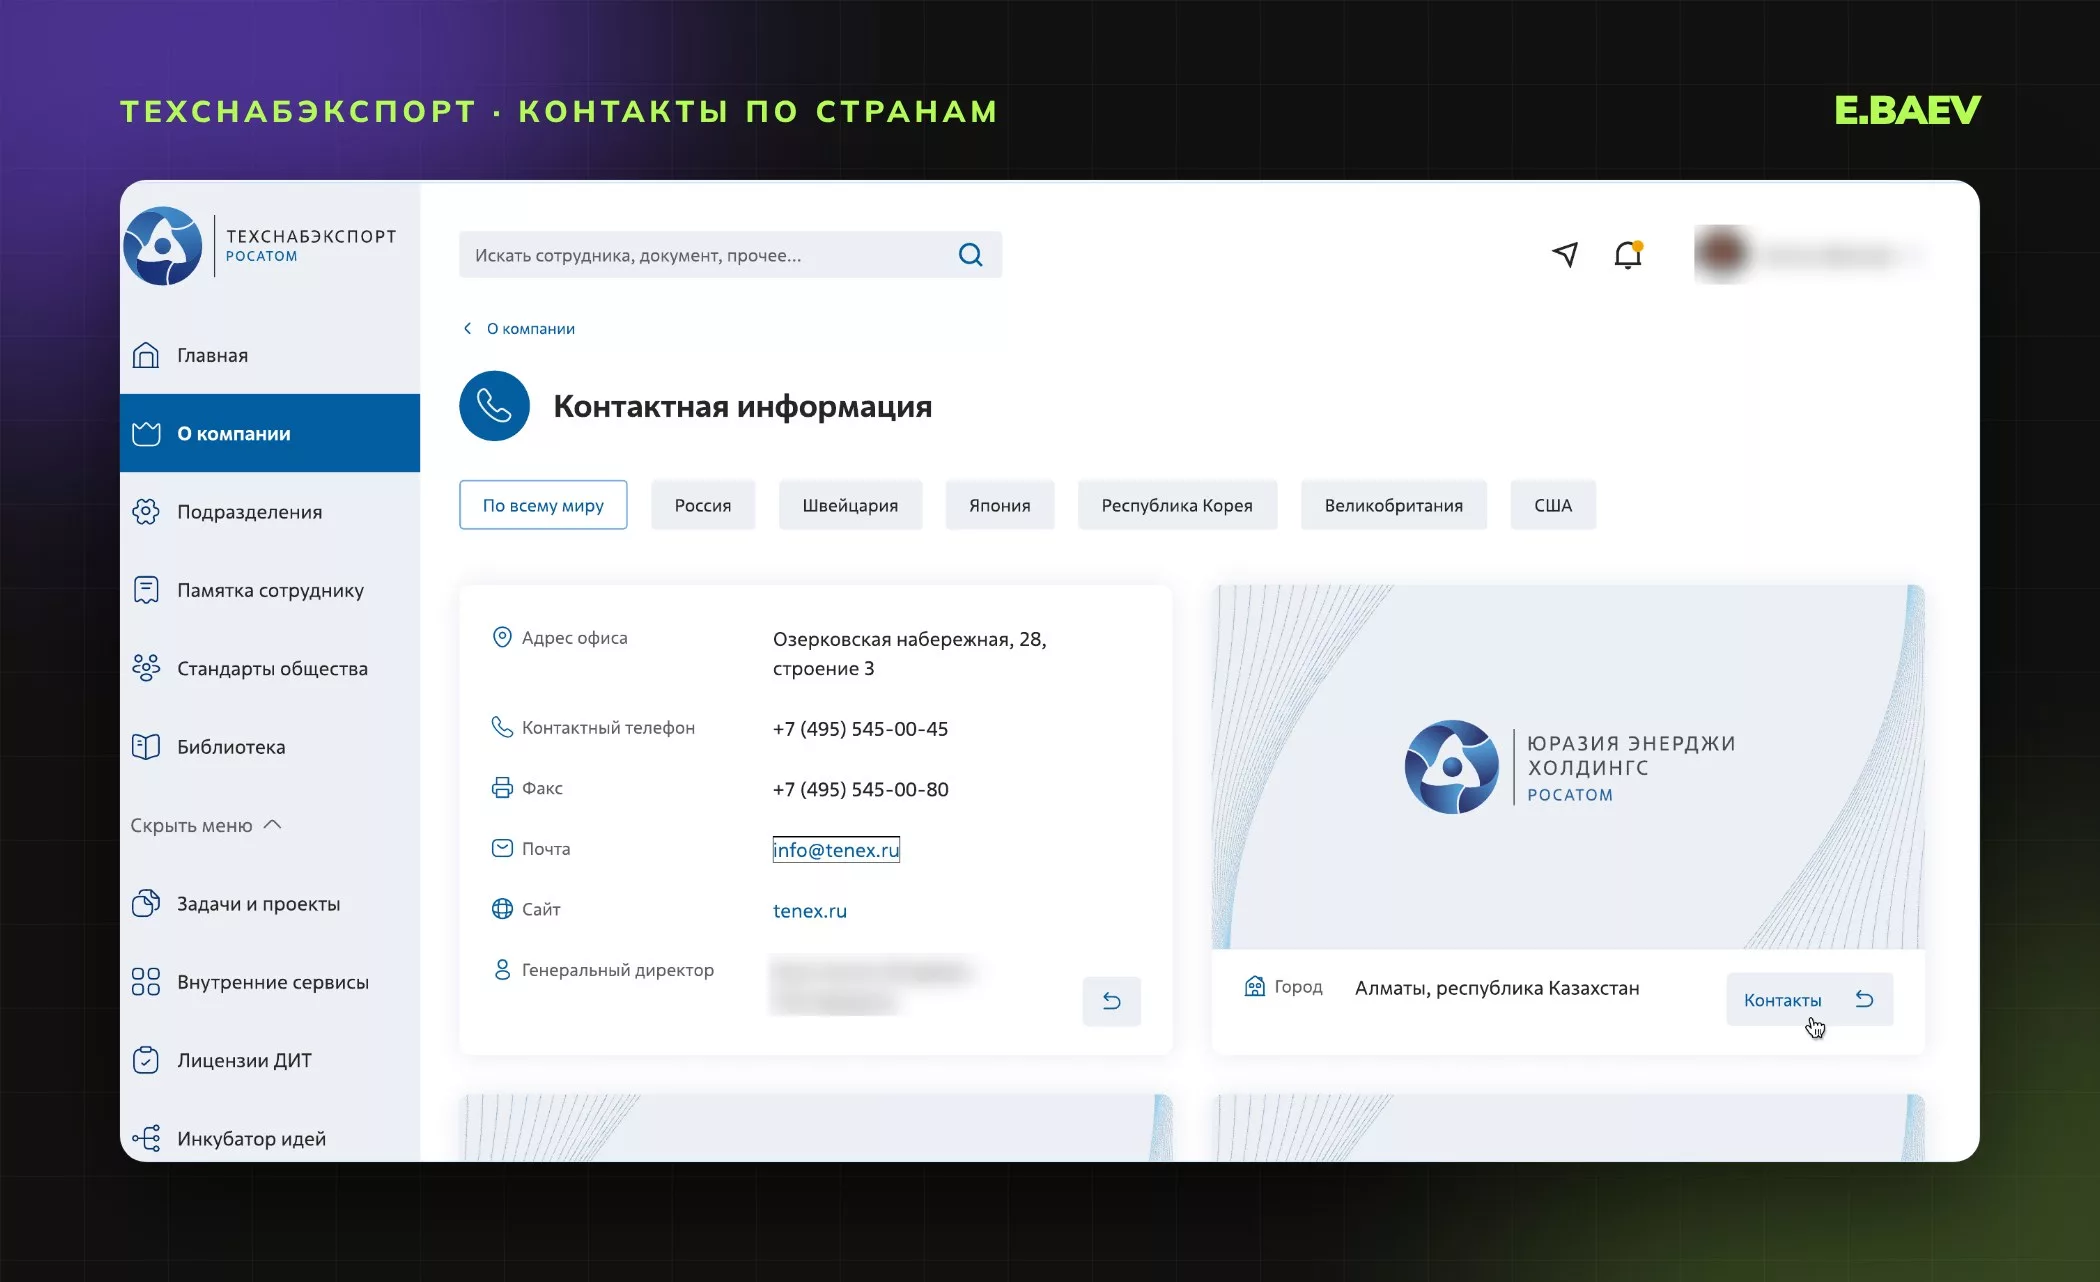
Task: Click the person icon beside Генеральный директор
Action: pyautogui.click(x=502, y=969)
